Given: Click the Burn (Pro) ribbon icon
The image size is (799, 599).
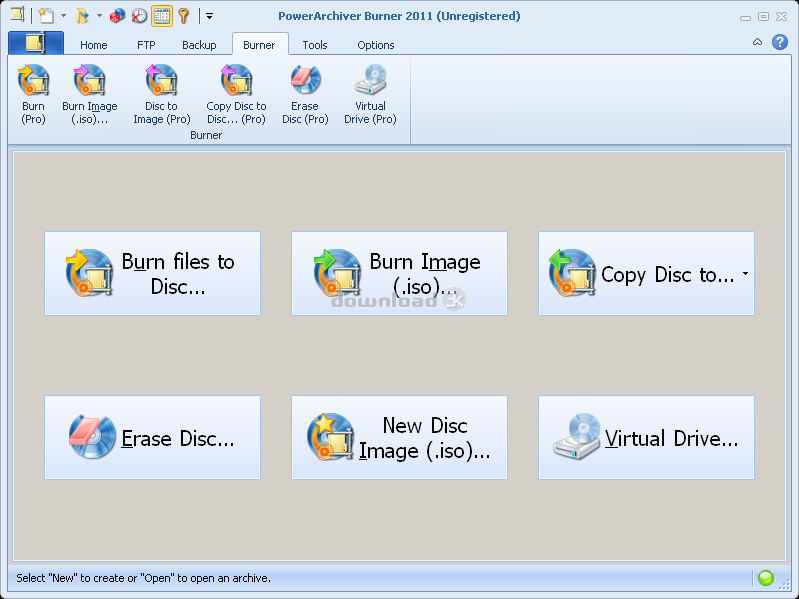Looking at the screenshot, I should (x=33, y=95).
